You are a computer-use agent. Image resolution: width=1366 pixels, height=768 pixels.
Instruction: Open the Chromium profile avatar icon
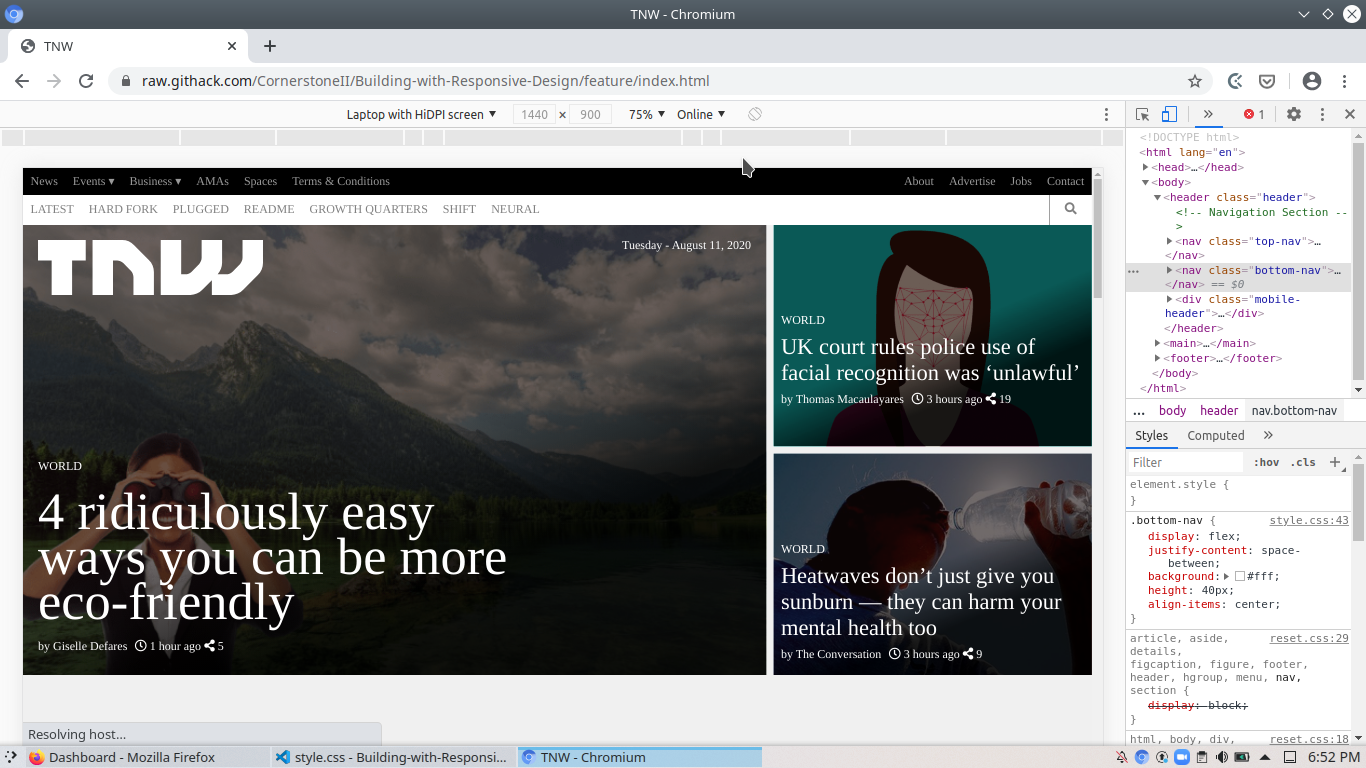(1312, 81)
